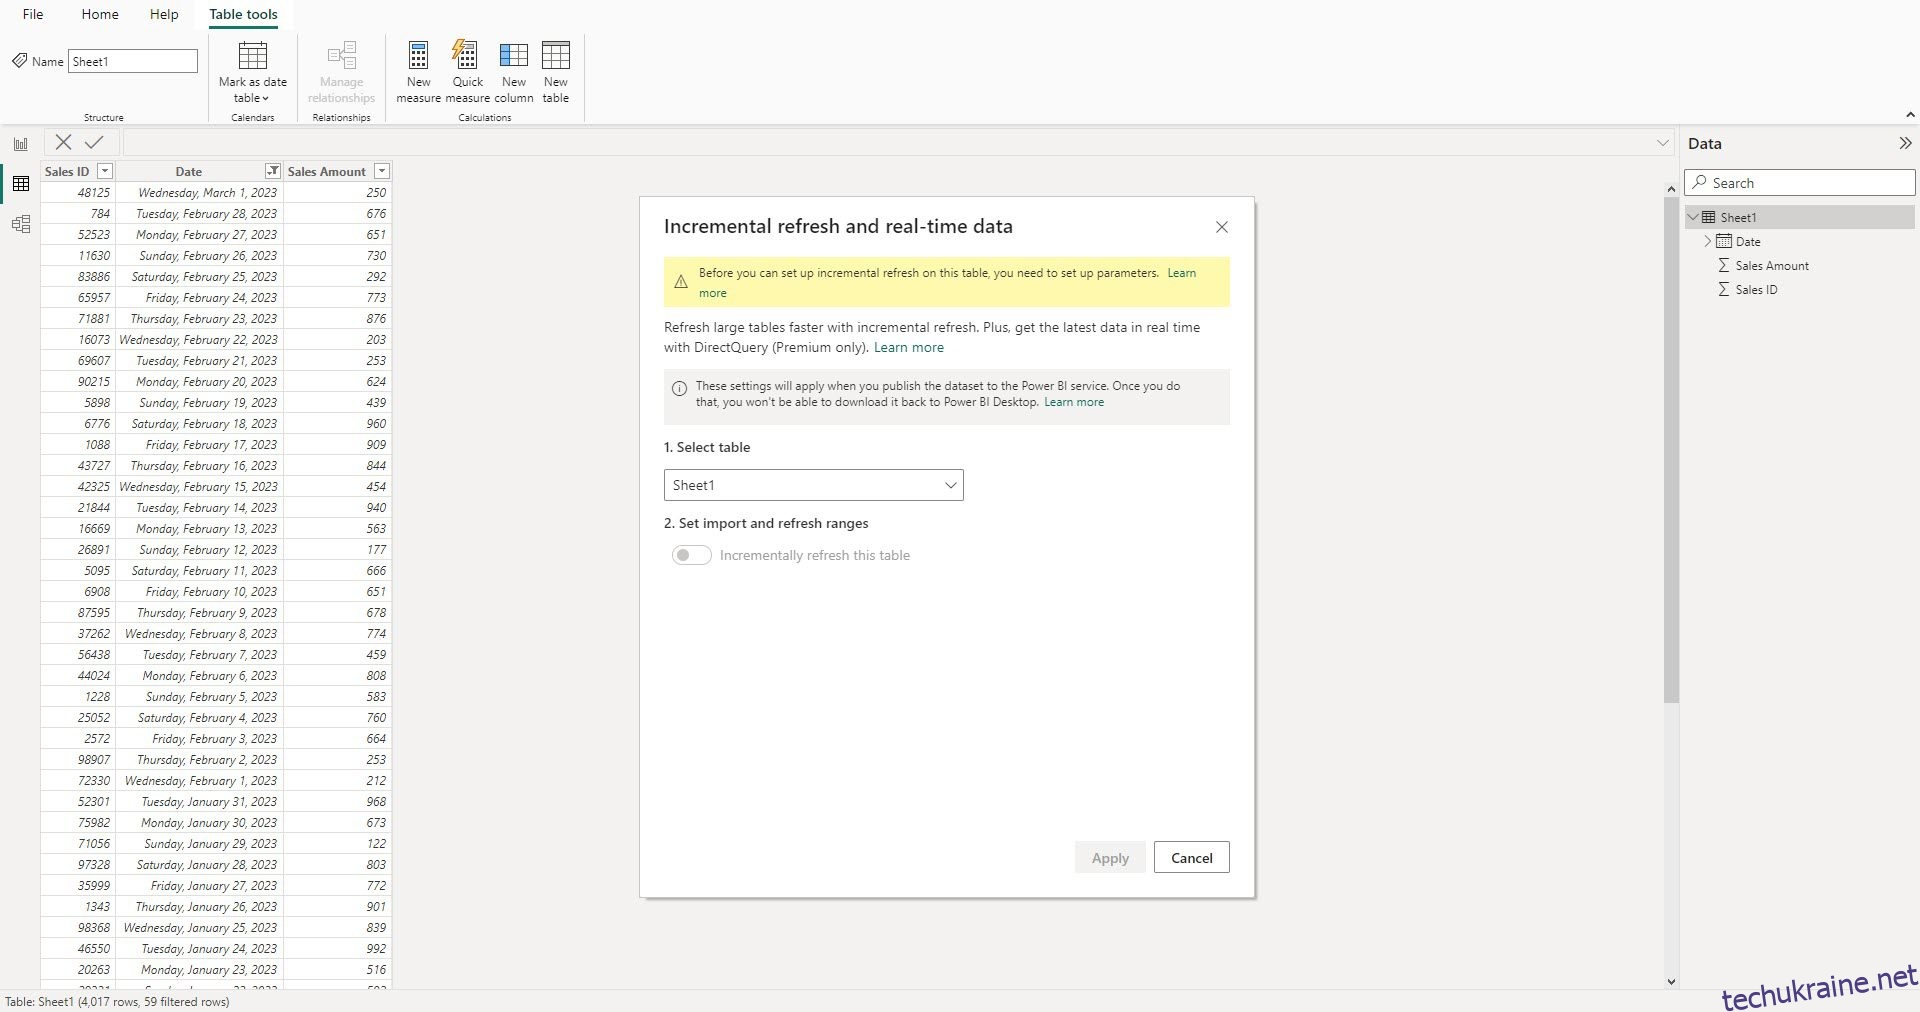Toggle Incrementally refresh this table switch
Image resolution: width=1920 pixels, height=1012 pixels.
(691, 555)
